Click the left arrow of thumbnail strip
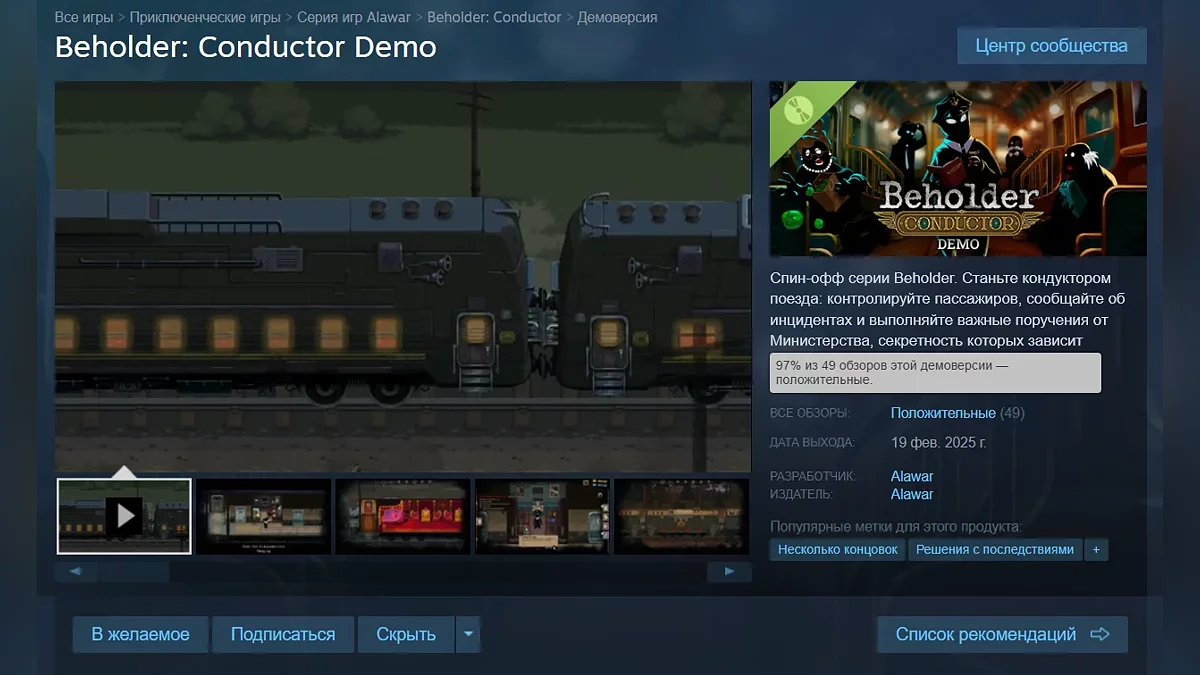 (76, 572)
